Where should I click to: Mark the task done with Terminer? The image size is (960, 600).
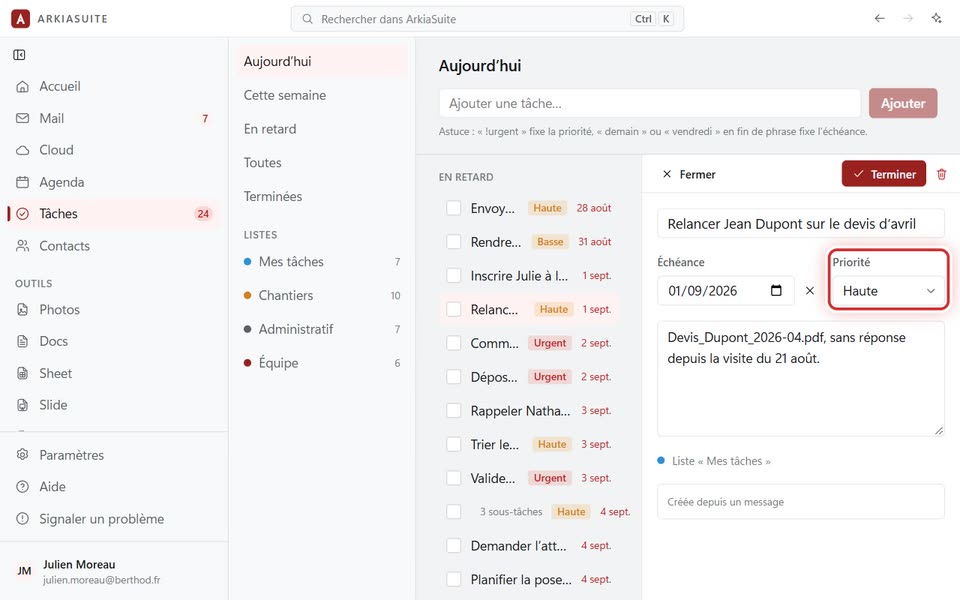pyautogui.click(x=884, y=174)
